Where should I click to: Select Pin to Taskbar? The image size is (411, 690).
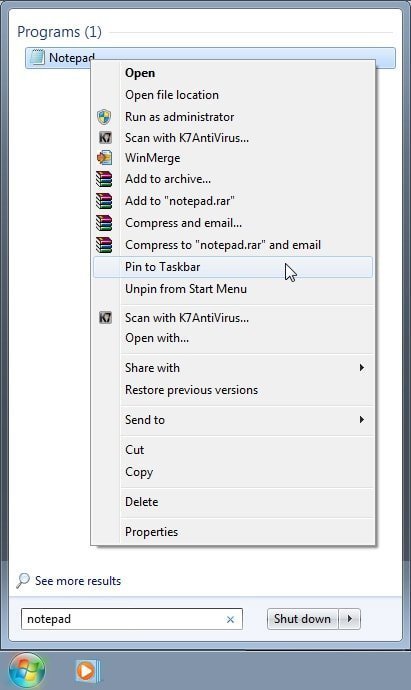coord(233,267)
